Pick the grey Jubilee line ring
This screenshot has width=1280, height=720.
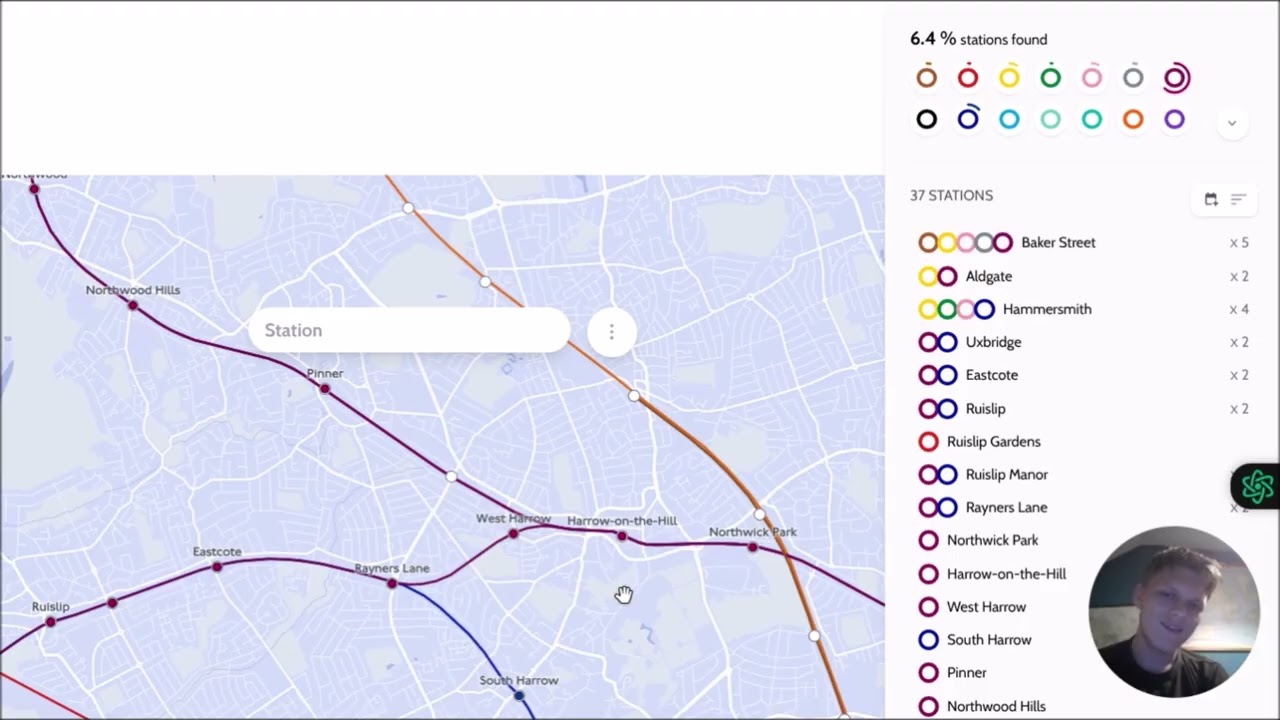point(1133,77)
